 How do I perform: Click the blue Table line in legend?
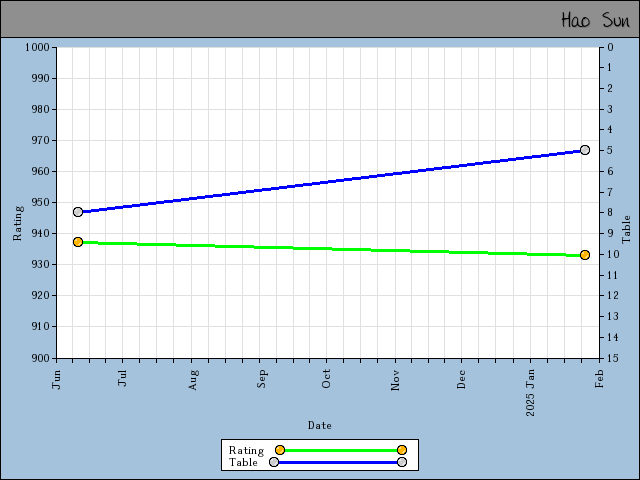click(338, 462)
